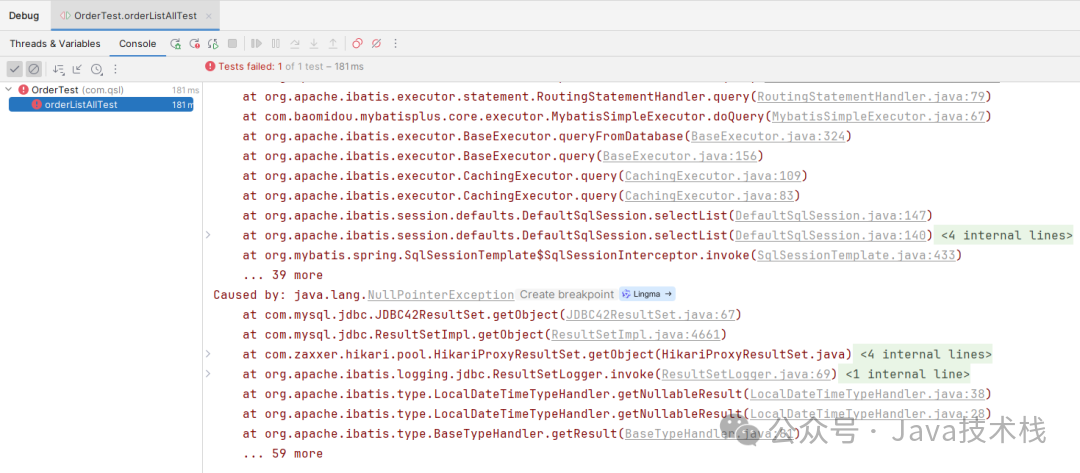Open CachingExecutor.java:109 link
The image size is (1080, 473).
click(712, 176)
